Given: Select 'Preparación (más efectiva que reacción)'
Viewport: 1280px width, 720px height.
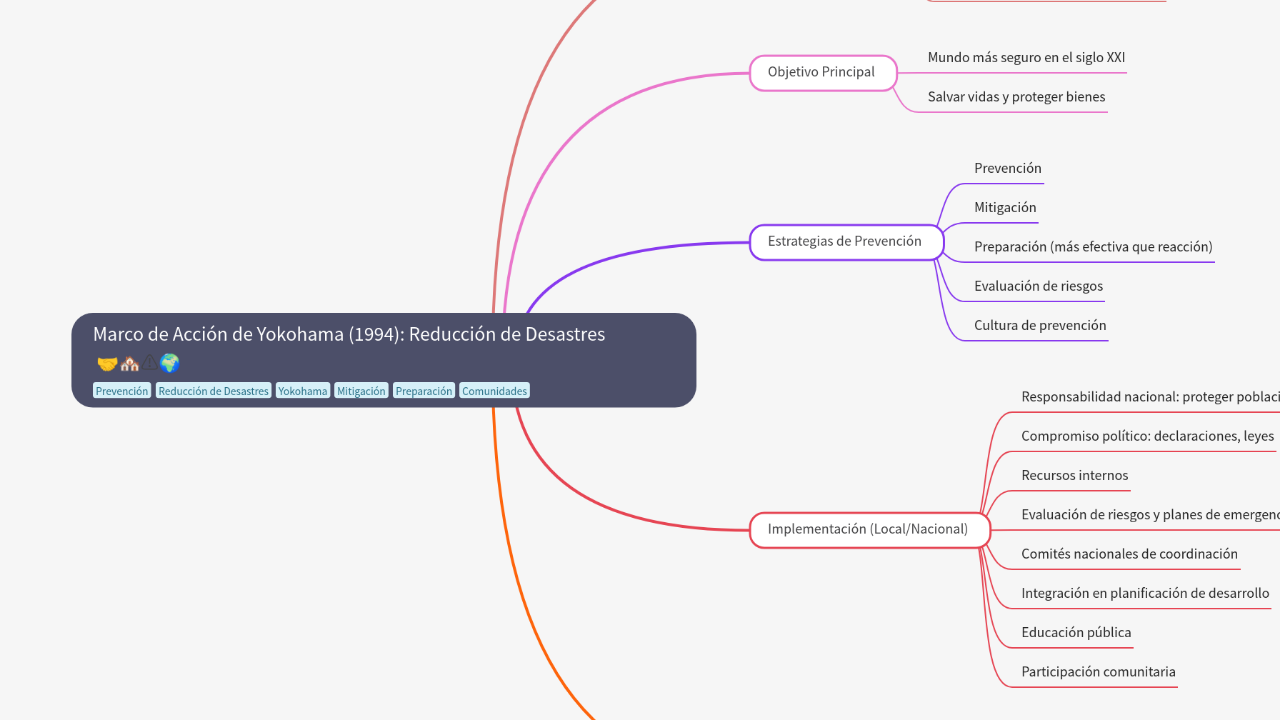Looking at the screenshot, I should click(x=1093, y=247).
